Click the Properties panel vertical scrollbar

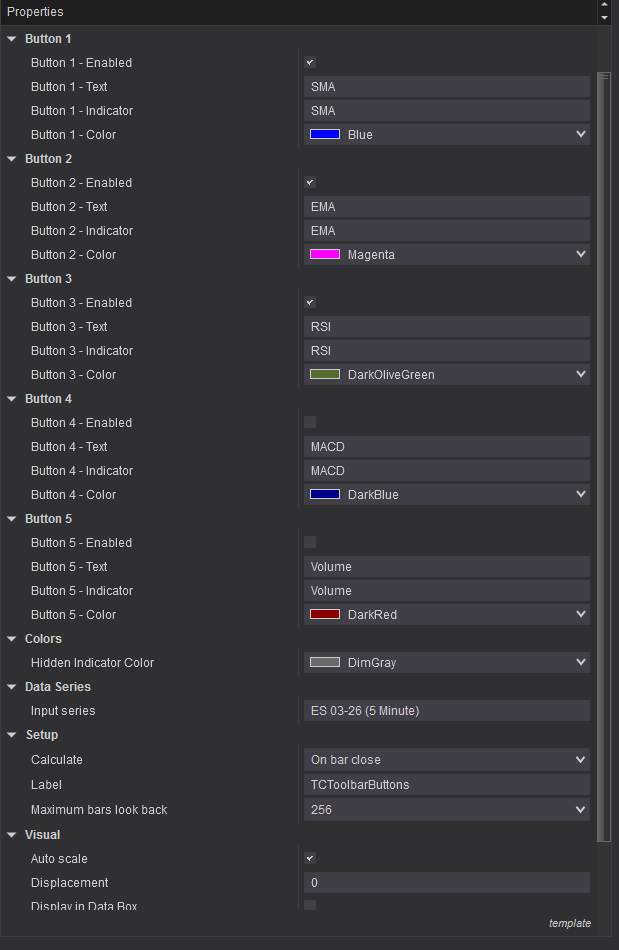coord(603,450)
